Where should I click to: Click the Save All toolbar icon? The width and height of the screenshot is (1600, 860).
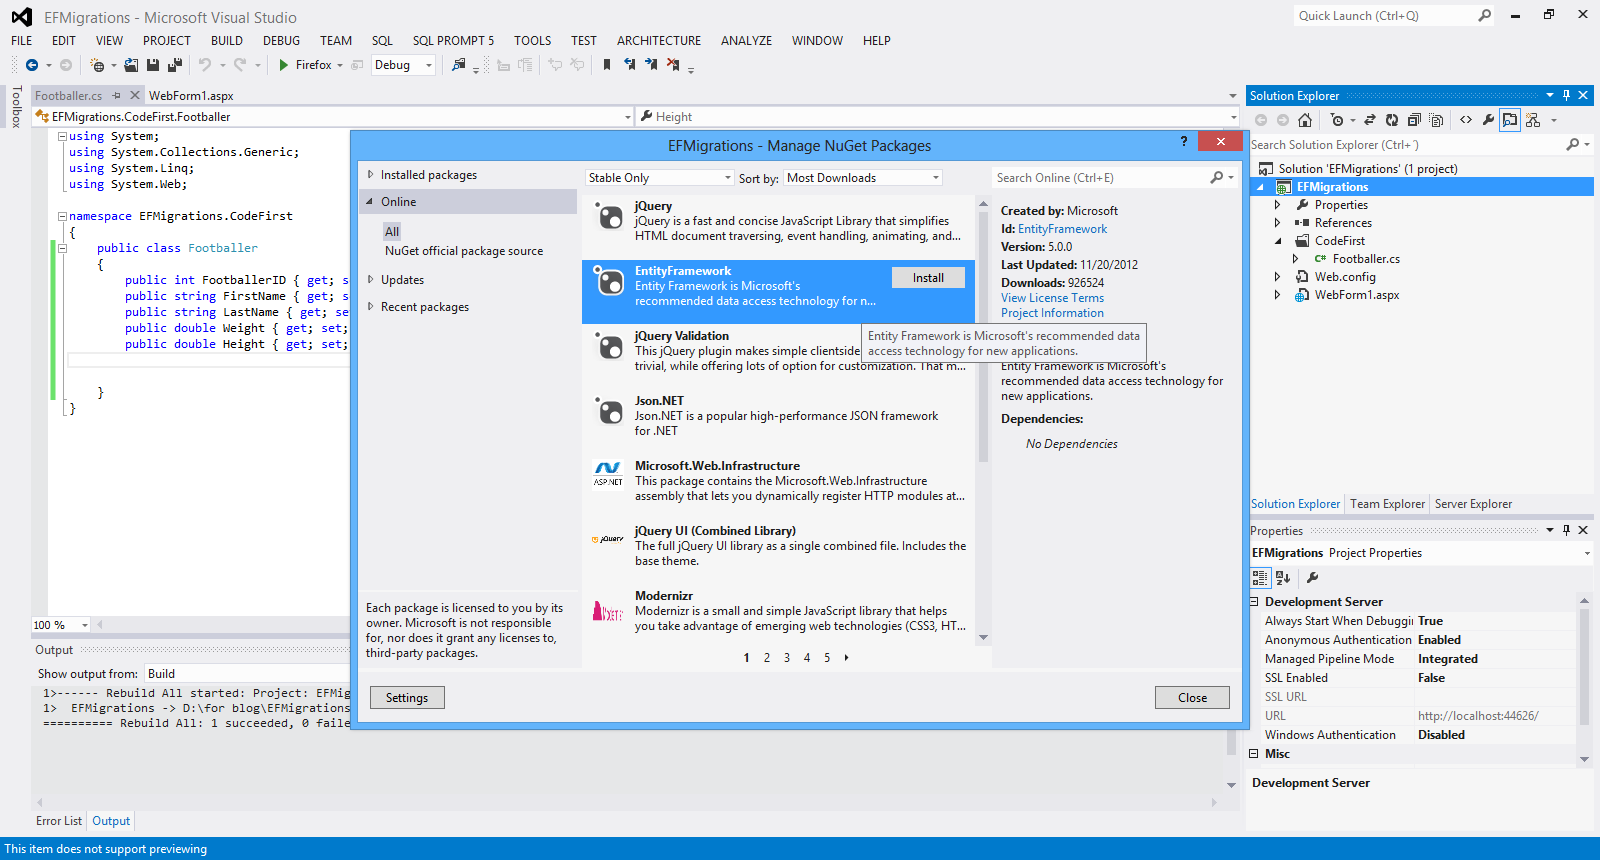(x=175, y=65)
